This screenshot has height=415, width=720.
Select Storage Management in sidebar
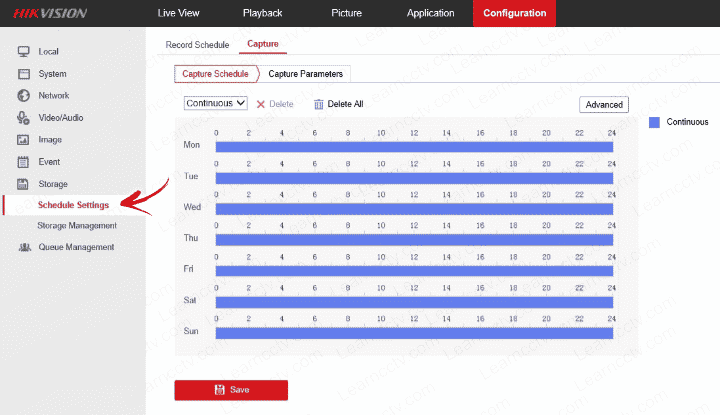(77, 226)
